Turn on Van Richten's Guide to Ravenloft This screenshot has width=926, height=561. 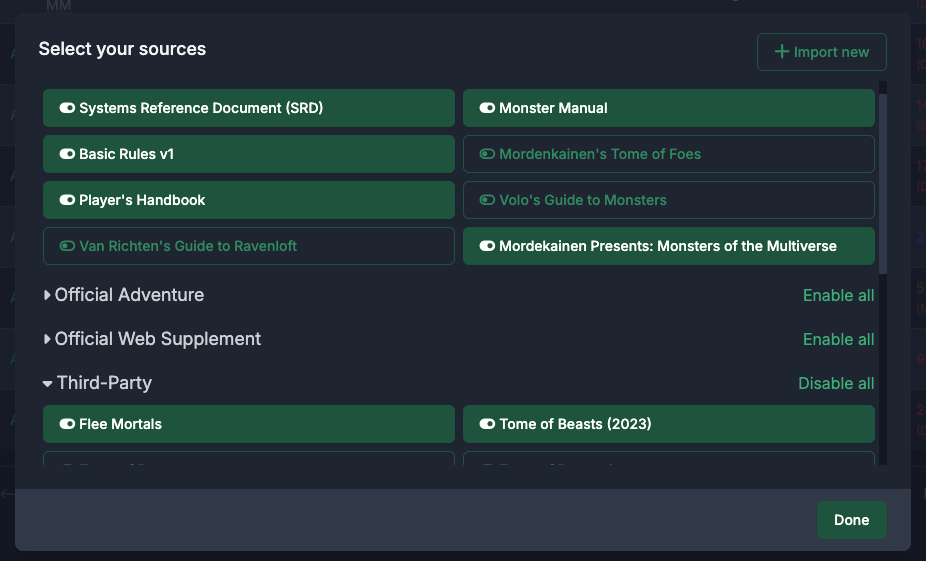coord(248,246)
